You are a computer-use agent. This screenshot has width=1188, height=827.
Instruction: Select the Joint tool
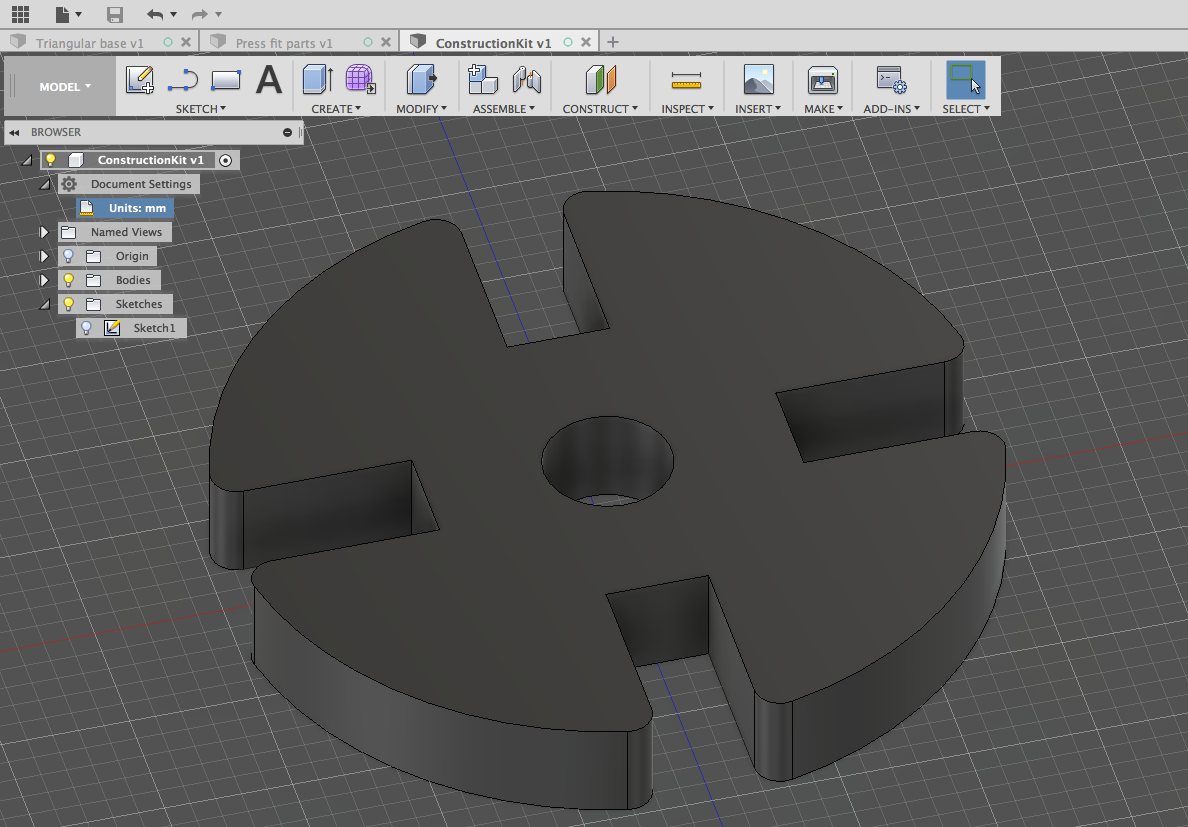coord(526,79)
